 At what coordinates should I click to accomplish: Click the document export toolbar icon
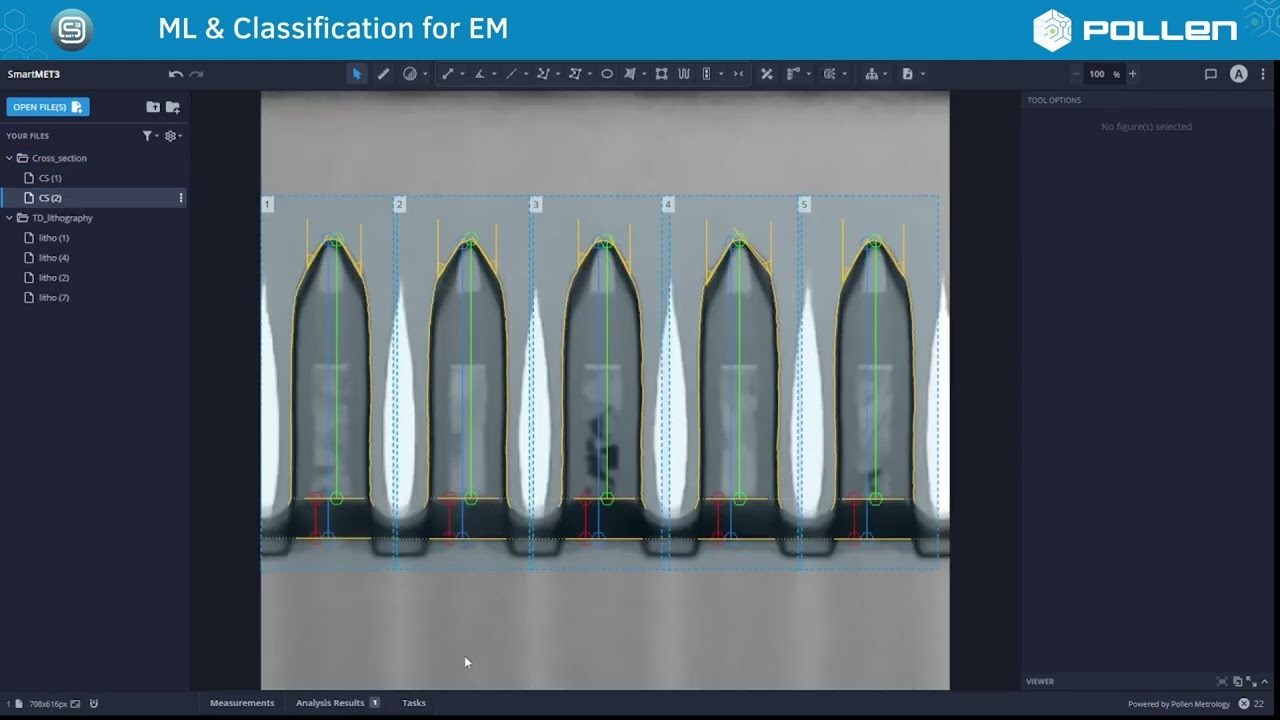pyautogui.click(x=907, y=74)
